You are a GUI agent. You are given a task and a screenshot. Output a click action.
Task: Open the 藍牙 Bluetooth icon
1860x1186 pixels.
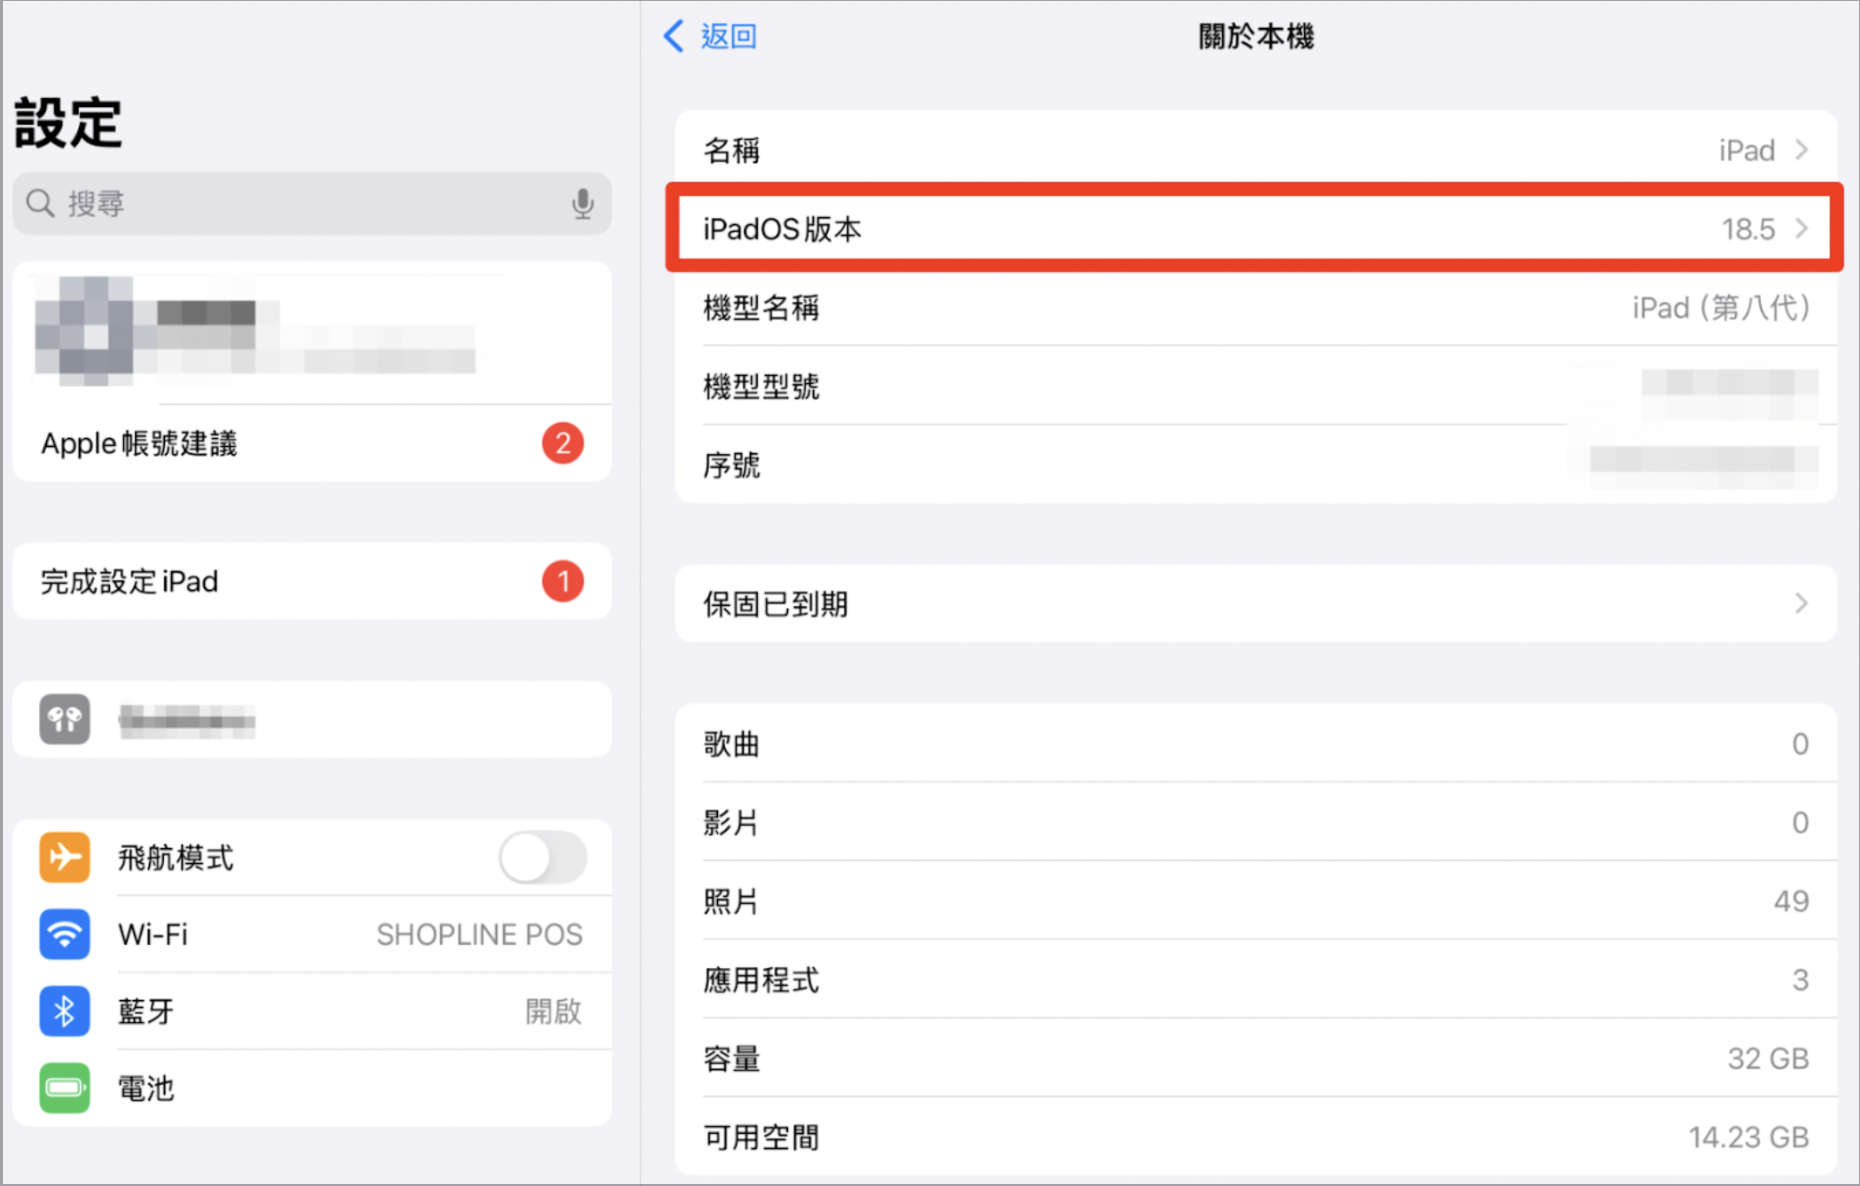pyautogui.click(x=65, y=1011)
